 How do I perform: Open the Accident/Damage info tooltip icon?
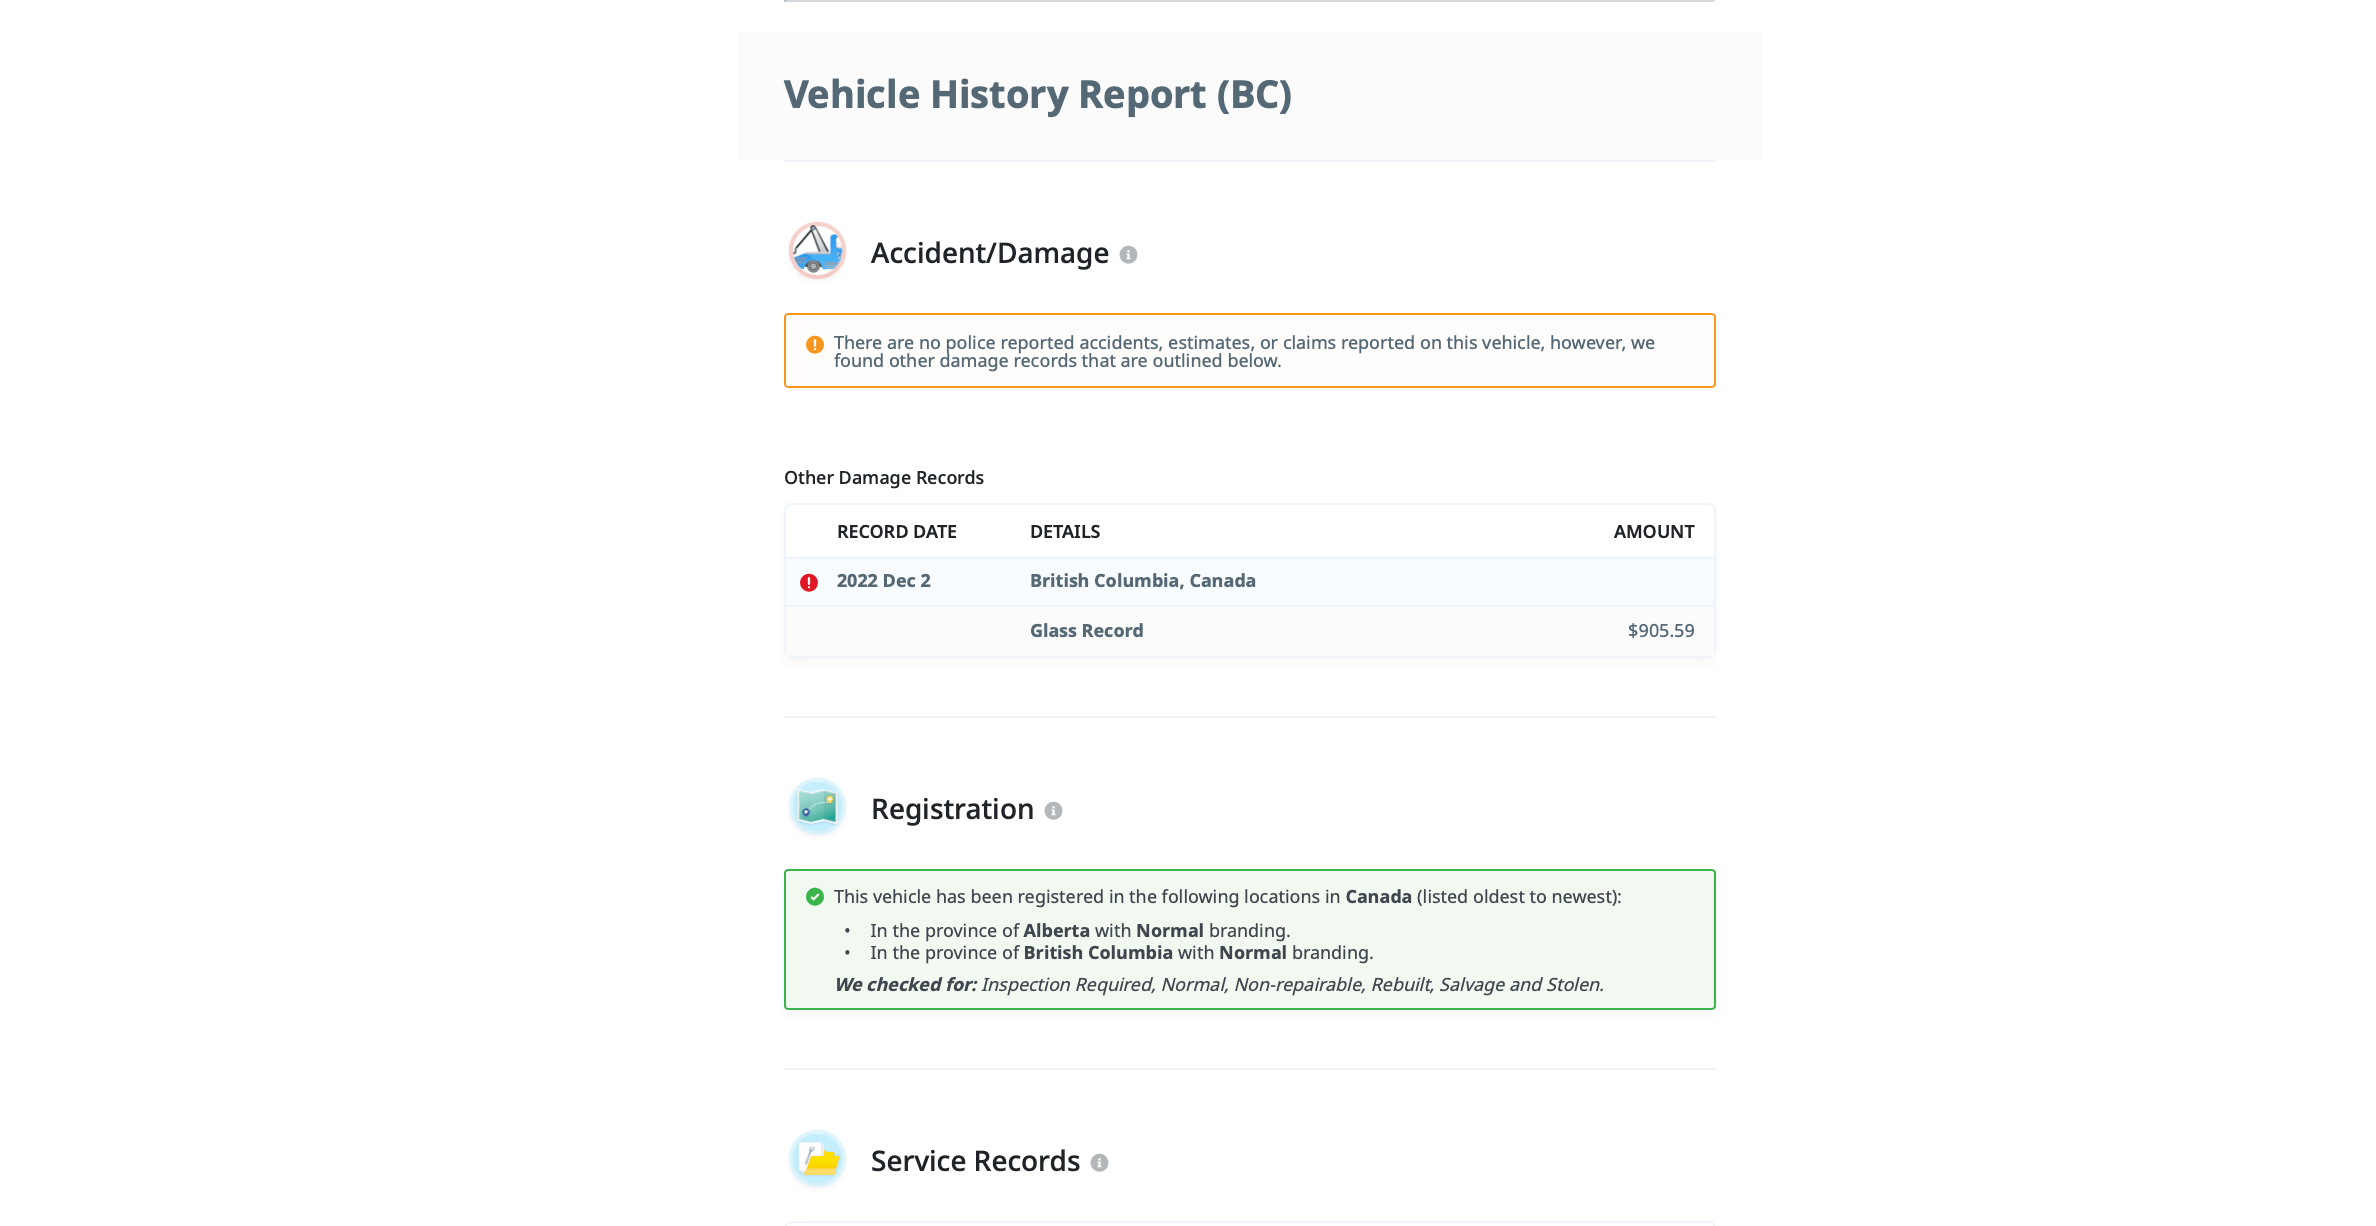click(x=1128, y=255)
